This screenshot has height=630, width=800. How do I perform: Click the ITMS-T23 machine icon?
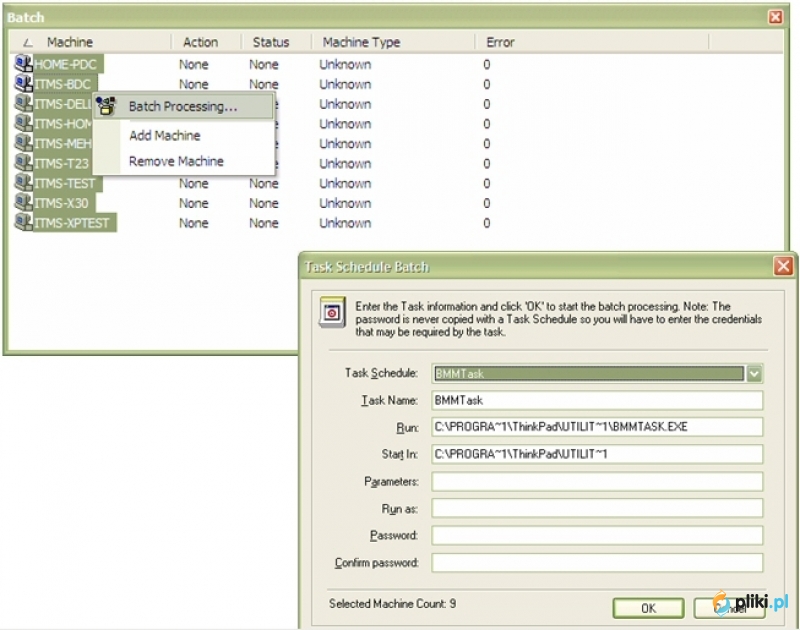pos(23,163)
